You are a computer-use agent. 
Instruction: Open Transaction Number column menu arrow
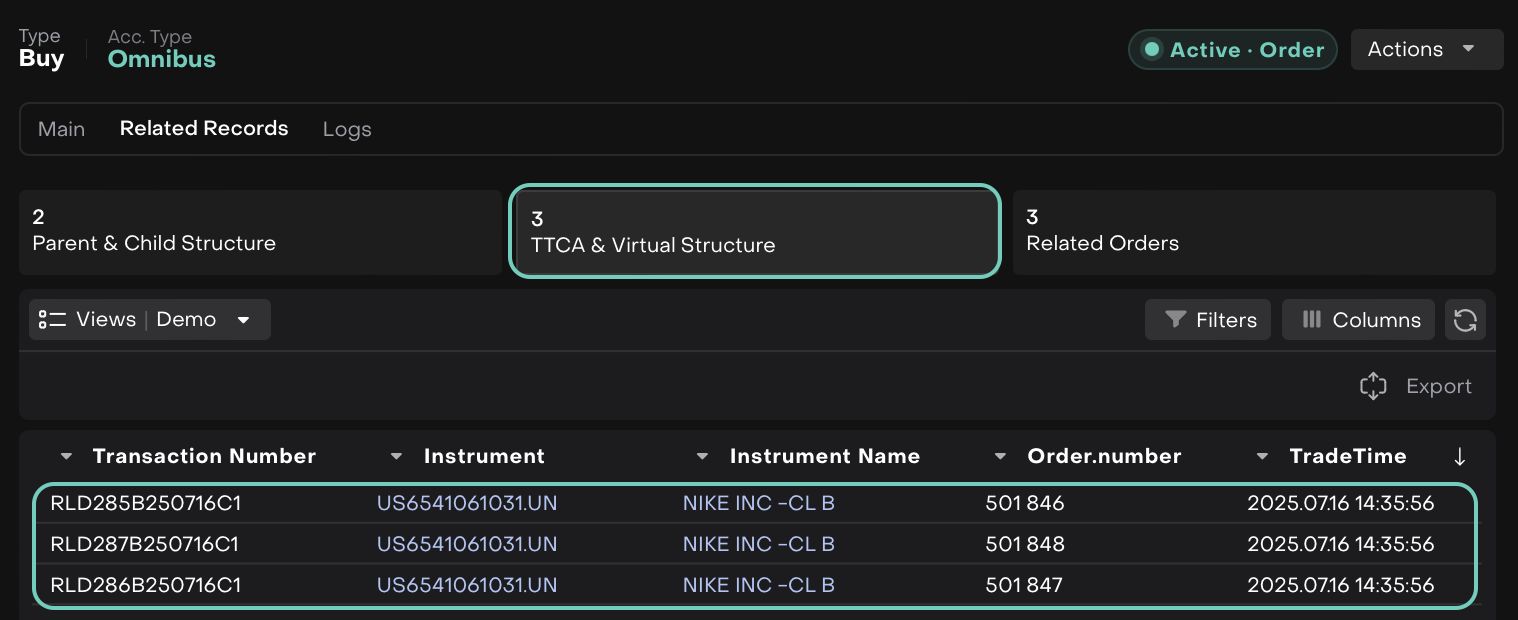click(x=67, y=457)
